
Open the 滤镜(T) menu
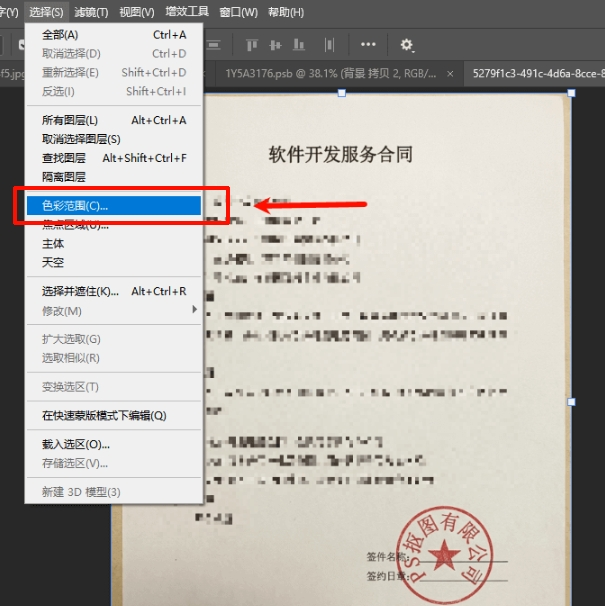tap(91, 12)
